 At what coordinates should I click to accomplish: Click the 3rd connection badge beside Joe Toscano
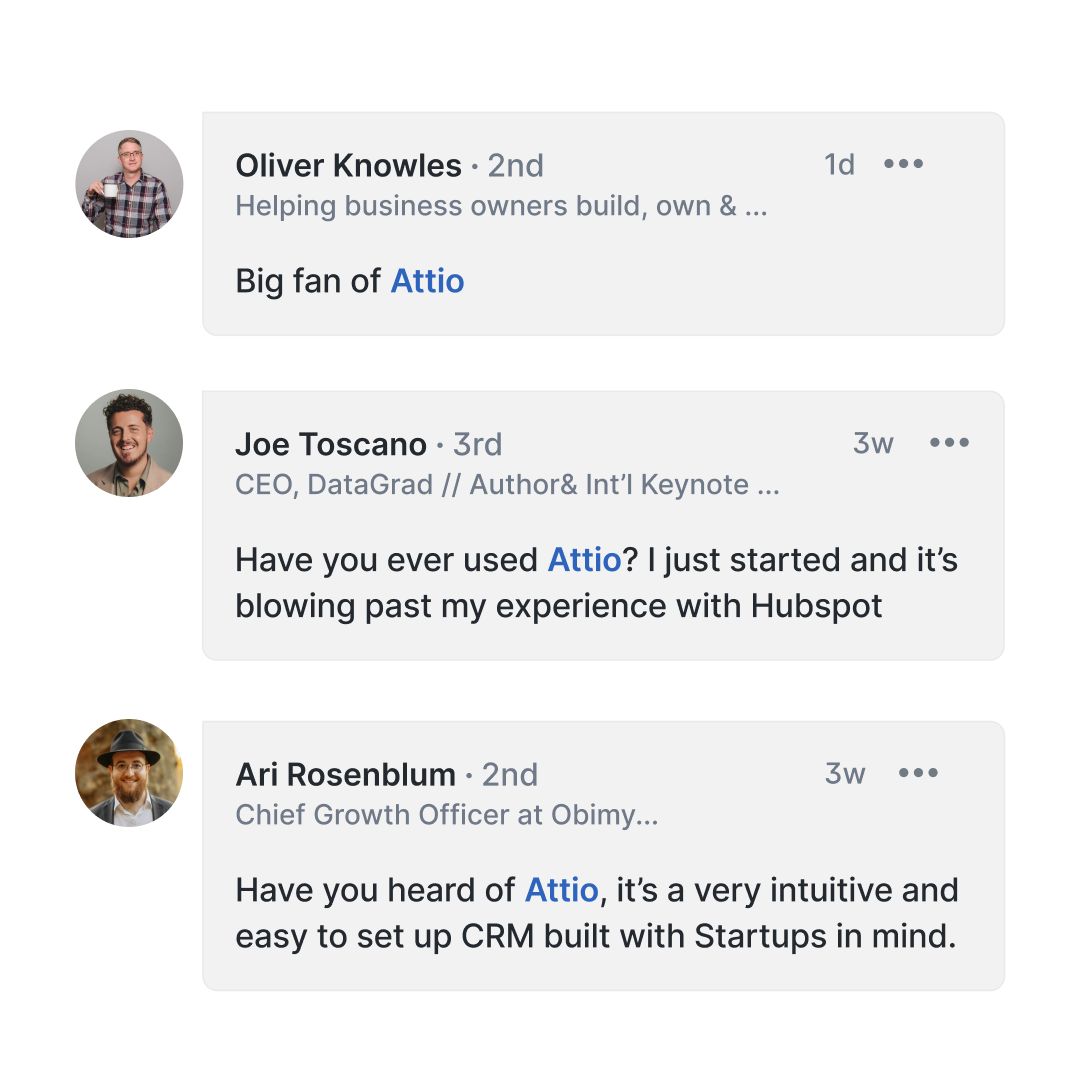point(477,445)
